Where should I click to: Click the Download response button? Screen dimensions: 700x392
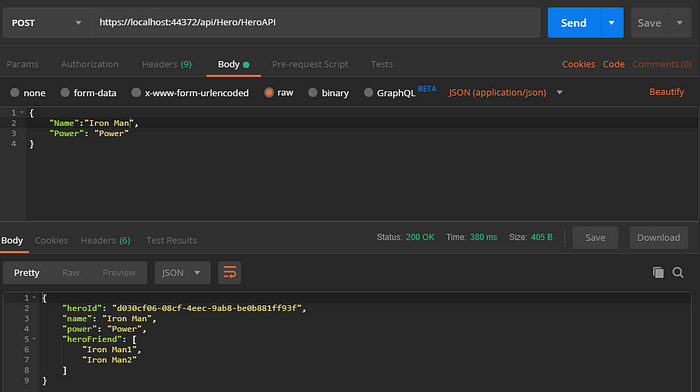[658, 238]
